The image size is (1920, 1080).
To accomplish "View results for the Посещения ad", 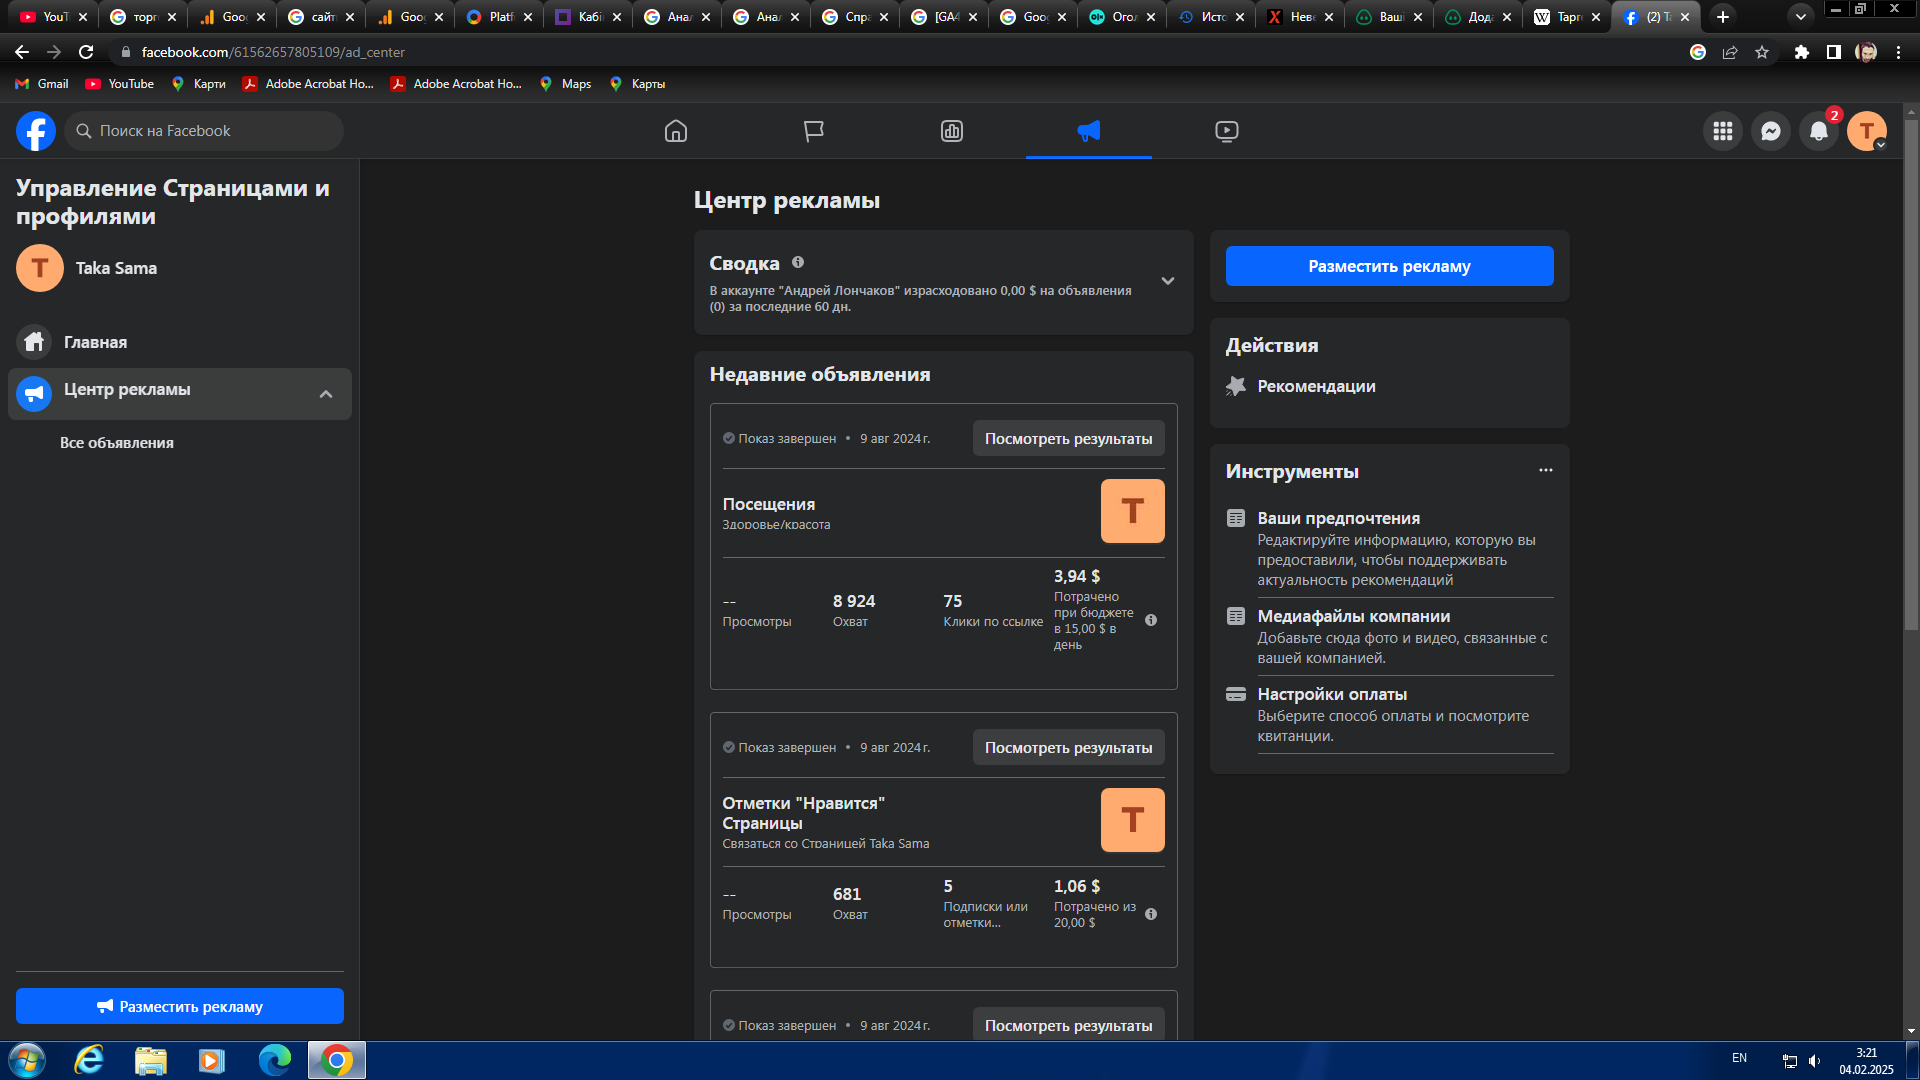I will coord(1068,439).
